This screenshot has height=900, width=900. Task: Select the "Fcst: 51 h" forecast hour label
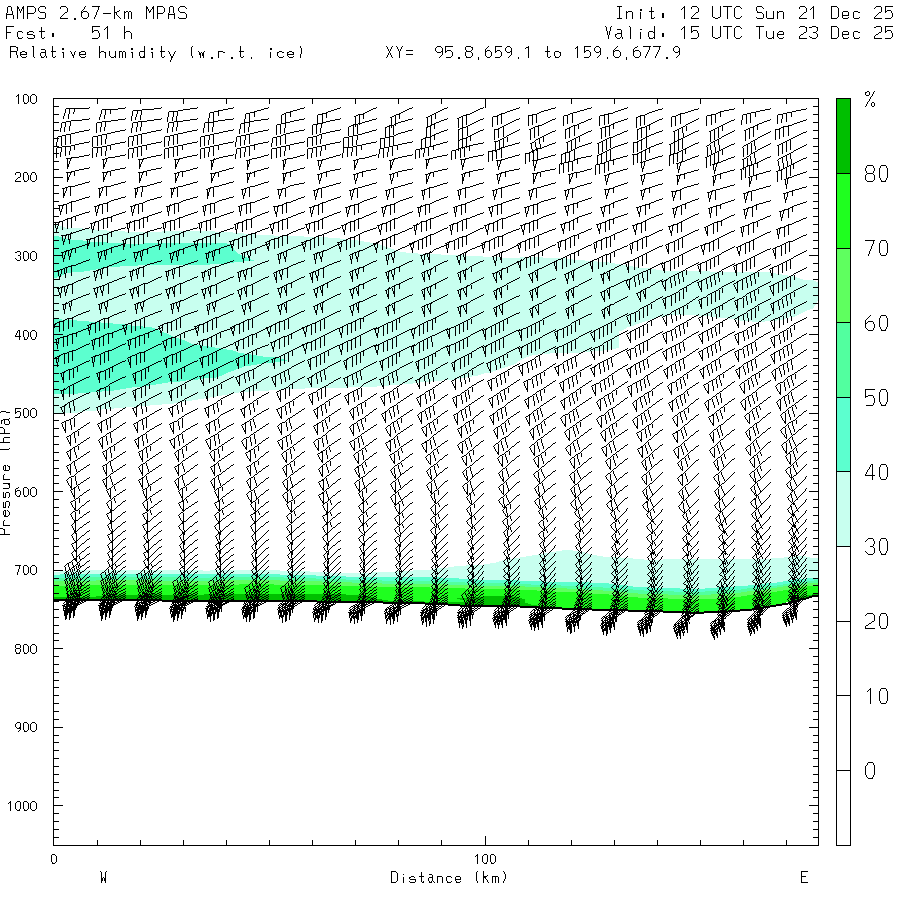[x=69, y=33]
